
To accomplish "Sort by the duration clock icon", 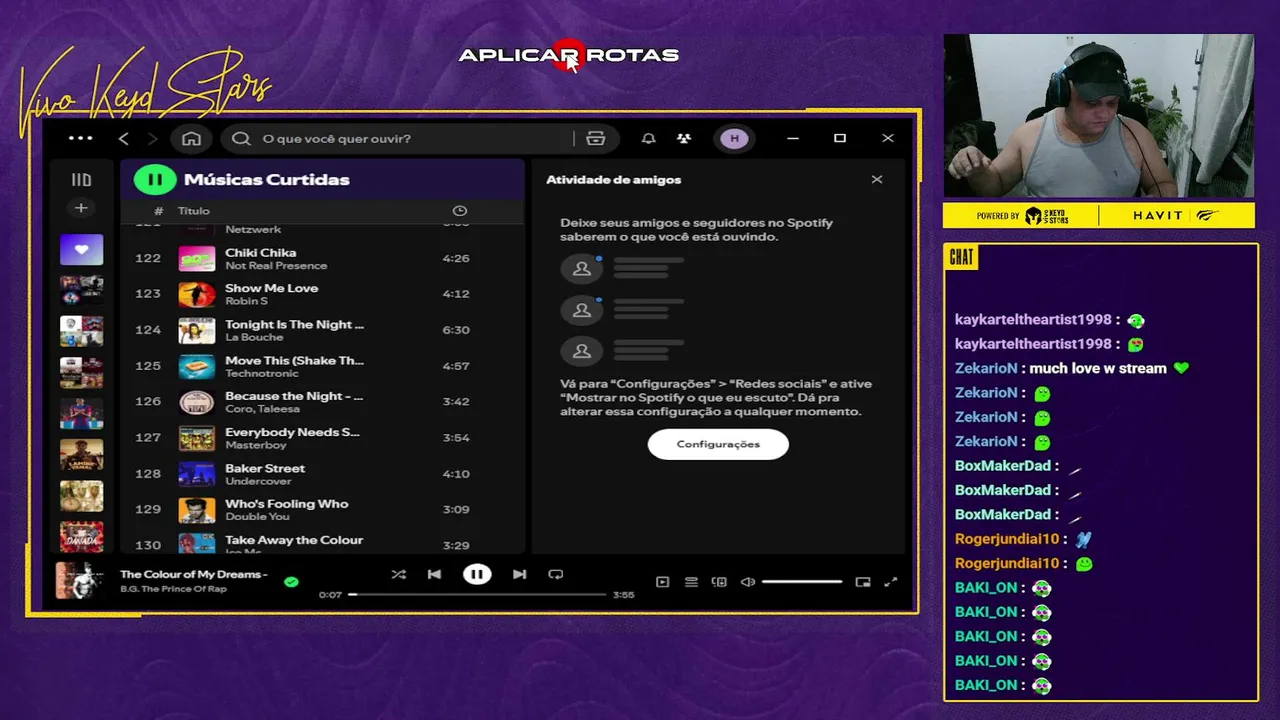I will [460, 211].
